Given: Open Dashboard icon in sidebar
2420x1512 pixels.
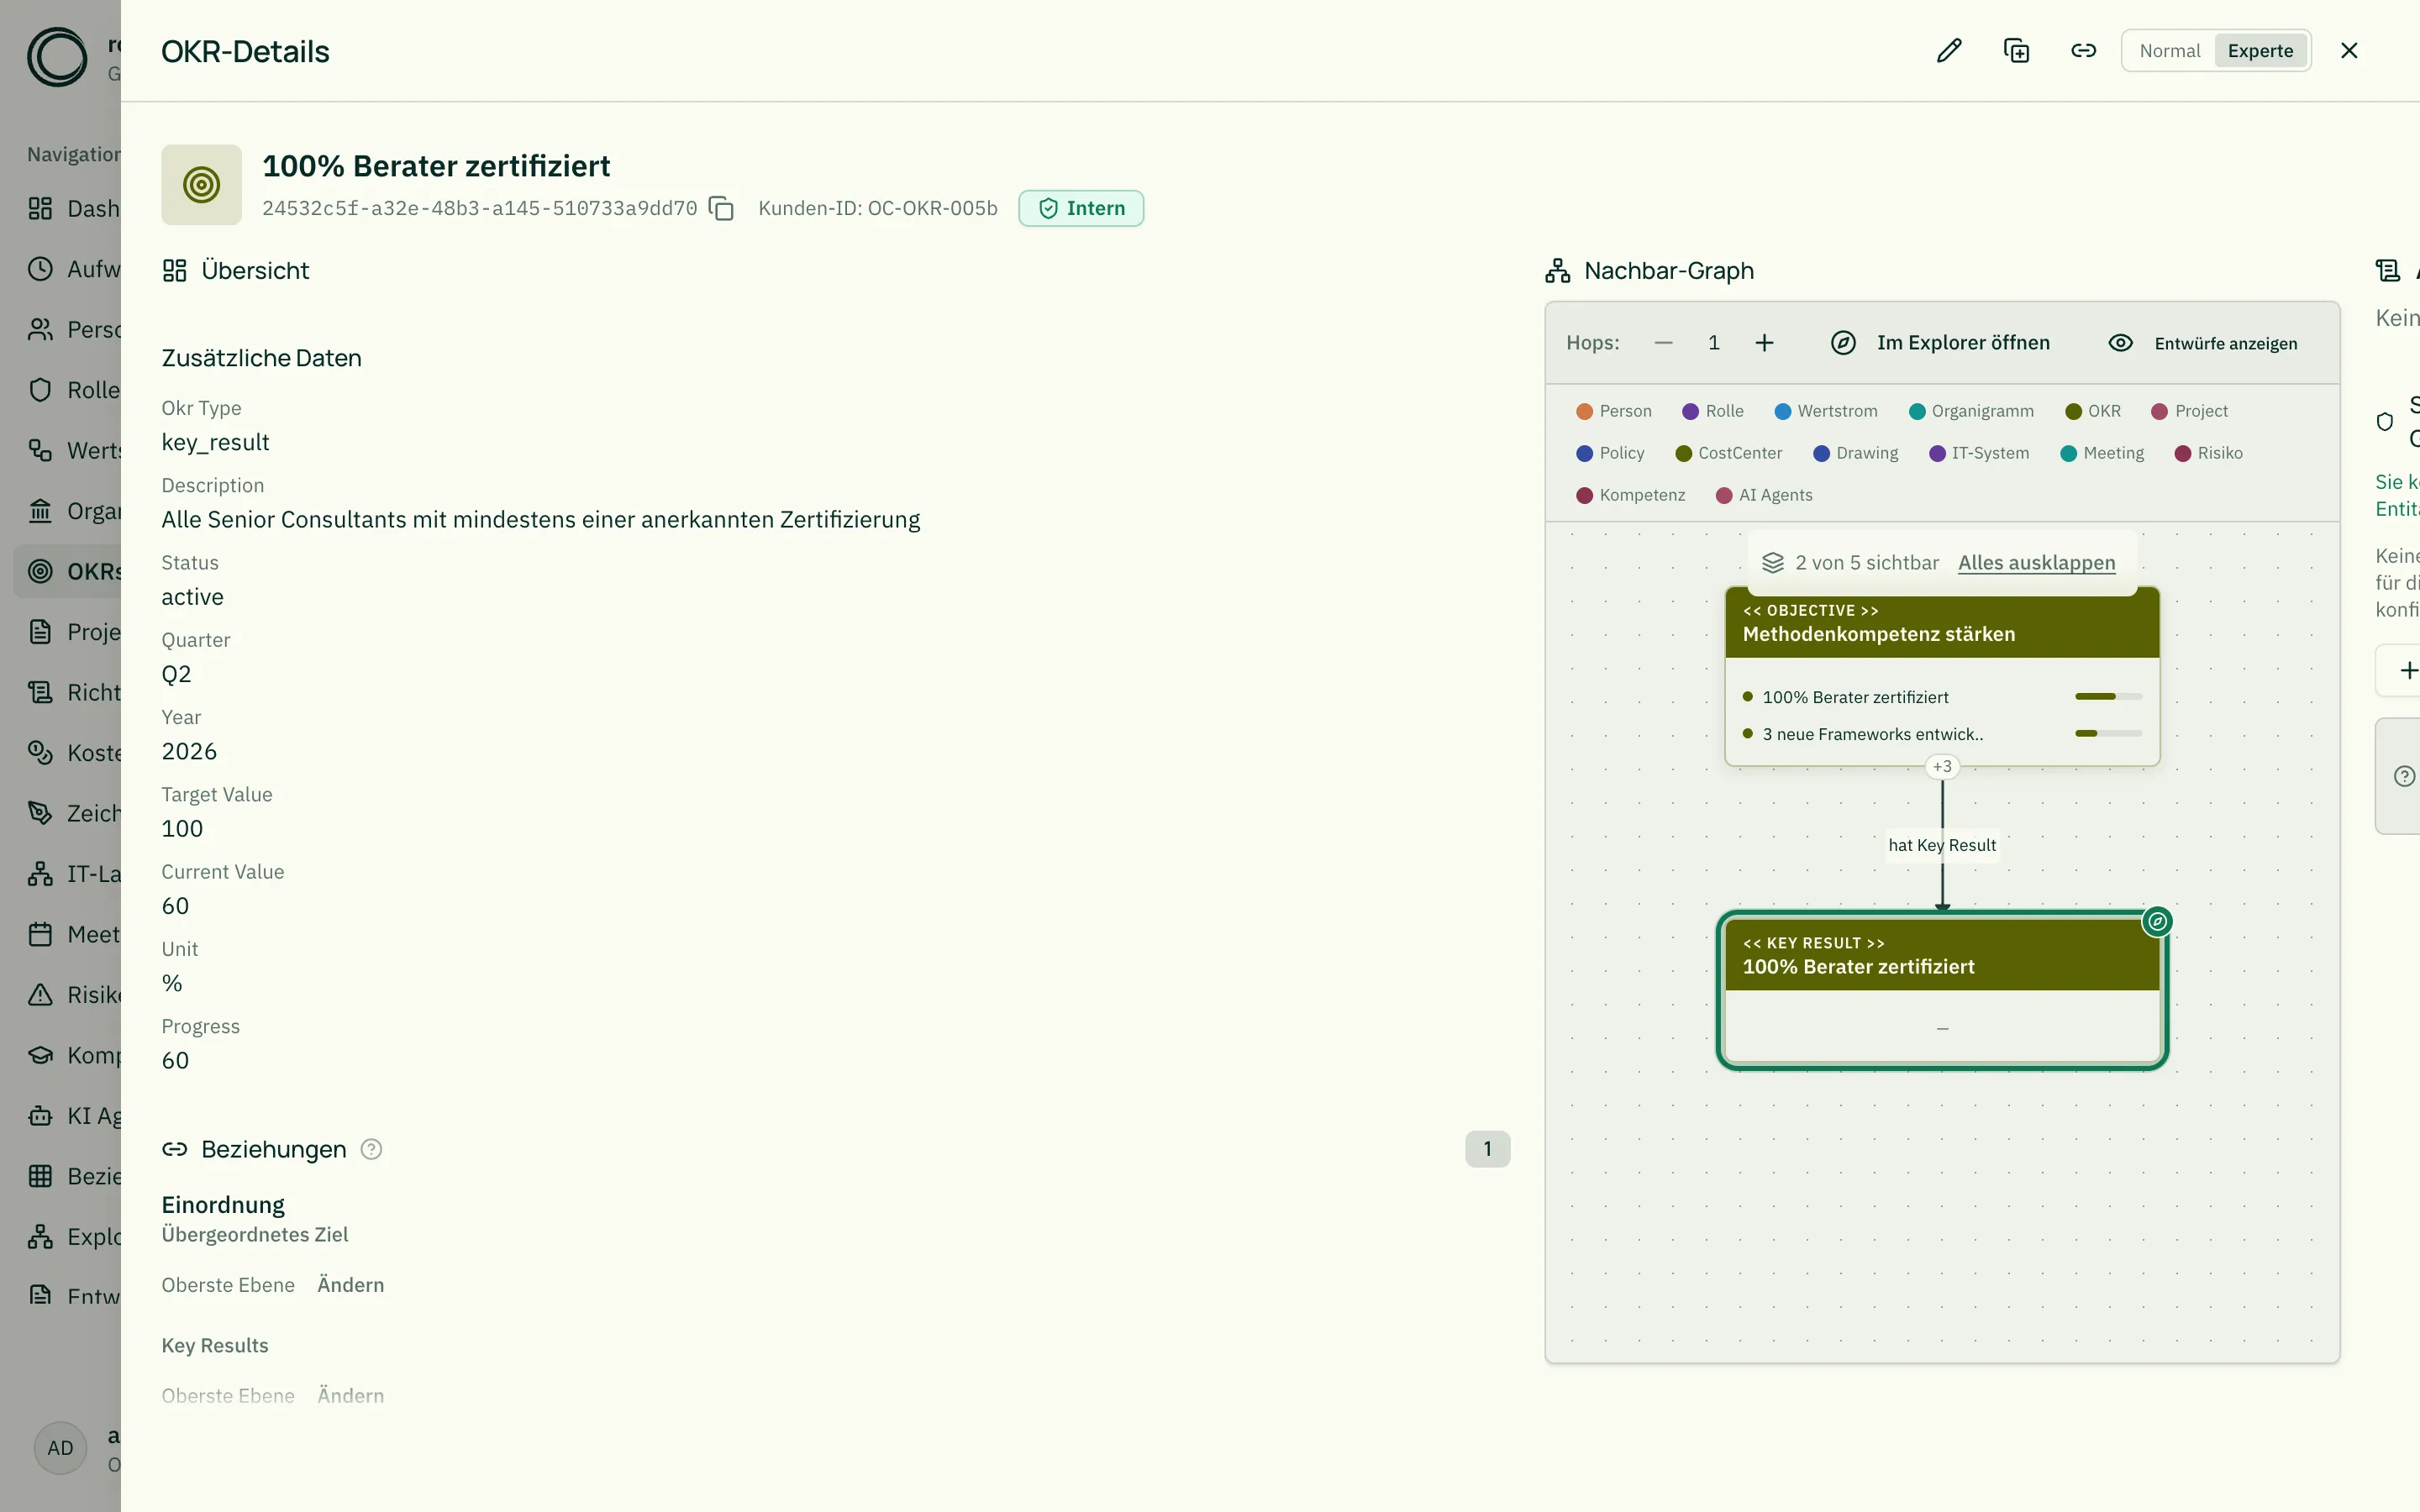Looking at the screenshot, I should 40,208.
